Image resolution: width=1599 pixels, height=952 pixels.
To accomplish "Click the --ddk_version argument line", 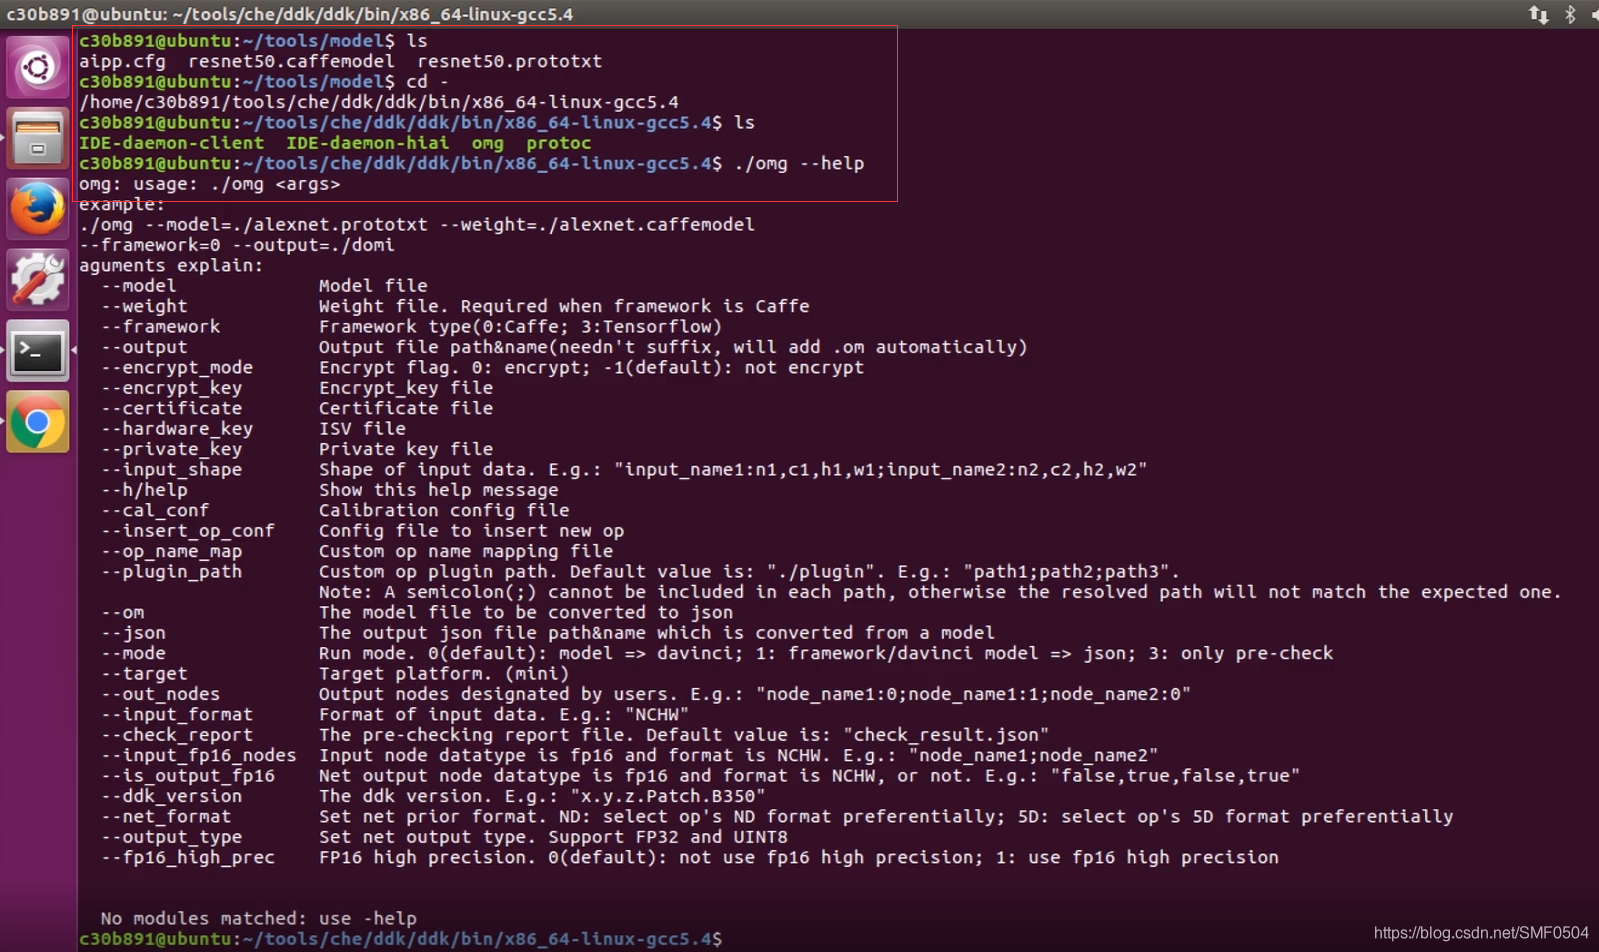I will click(433, 796).
